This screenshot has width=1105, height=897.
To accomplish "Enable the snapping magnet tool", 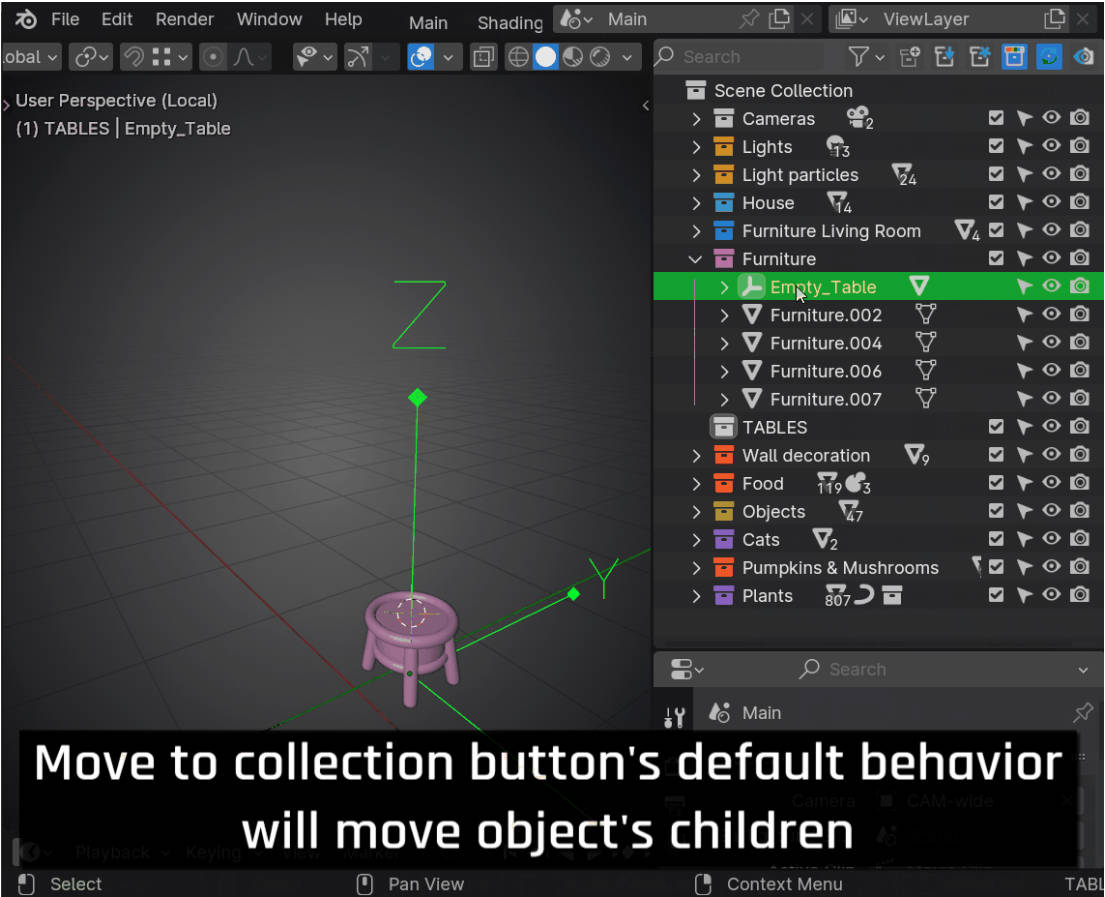I will pyautogui.click(x=136, y=57).
